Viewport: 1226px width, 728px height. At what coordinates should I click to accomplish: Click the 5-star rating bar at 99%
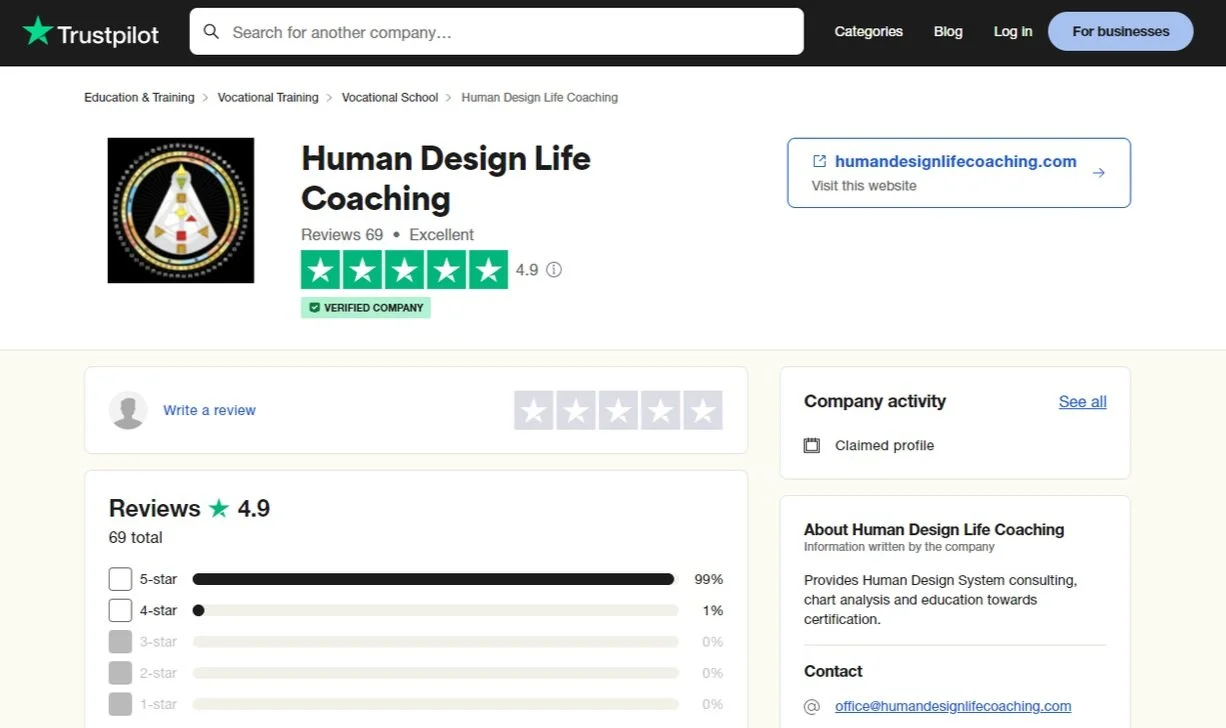(435, 579)
